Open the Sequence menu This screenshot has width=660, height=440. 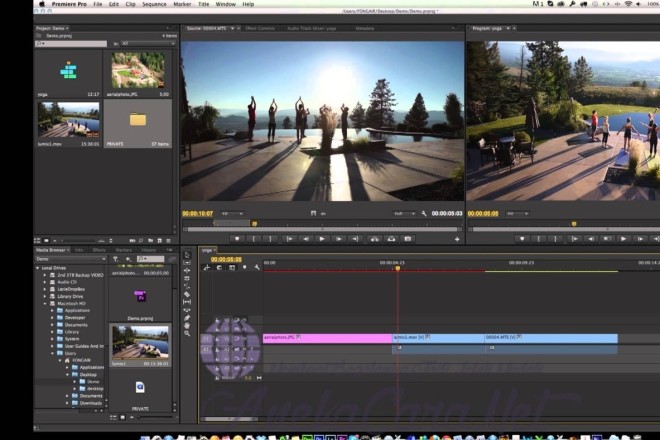[x=154, y=4]
